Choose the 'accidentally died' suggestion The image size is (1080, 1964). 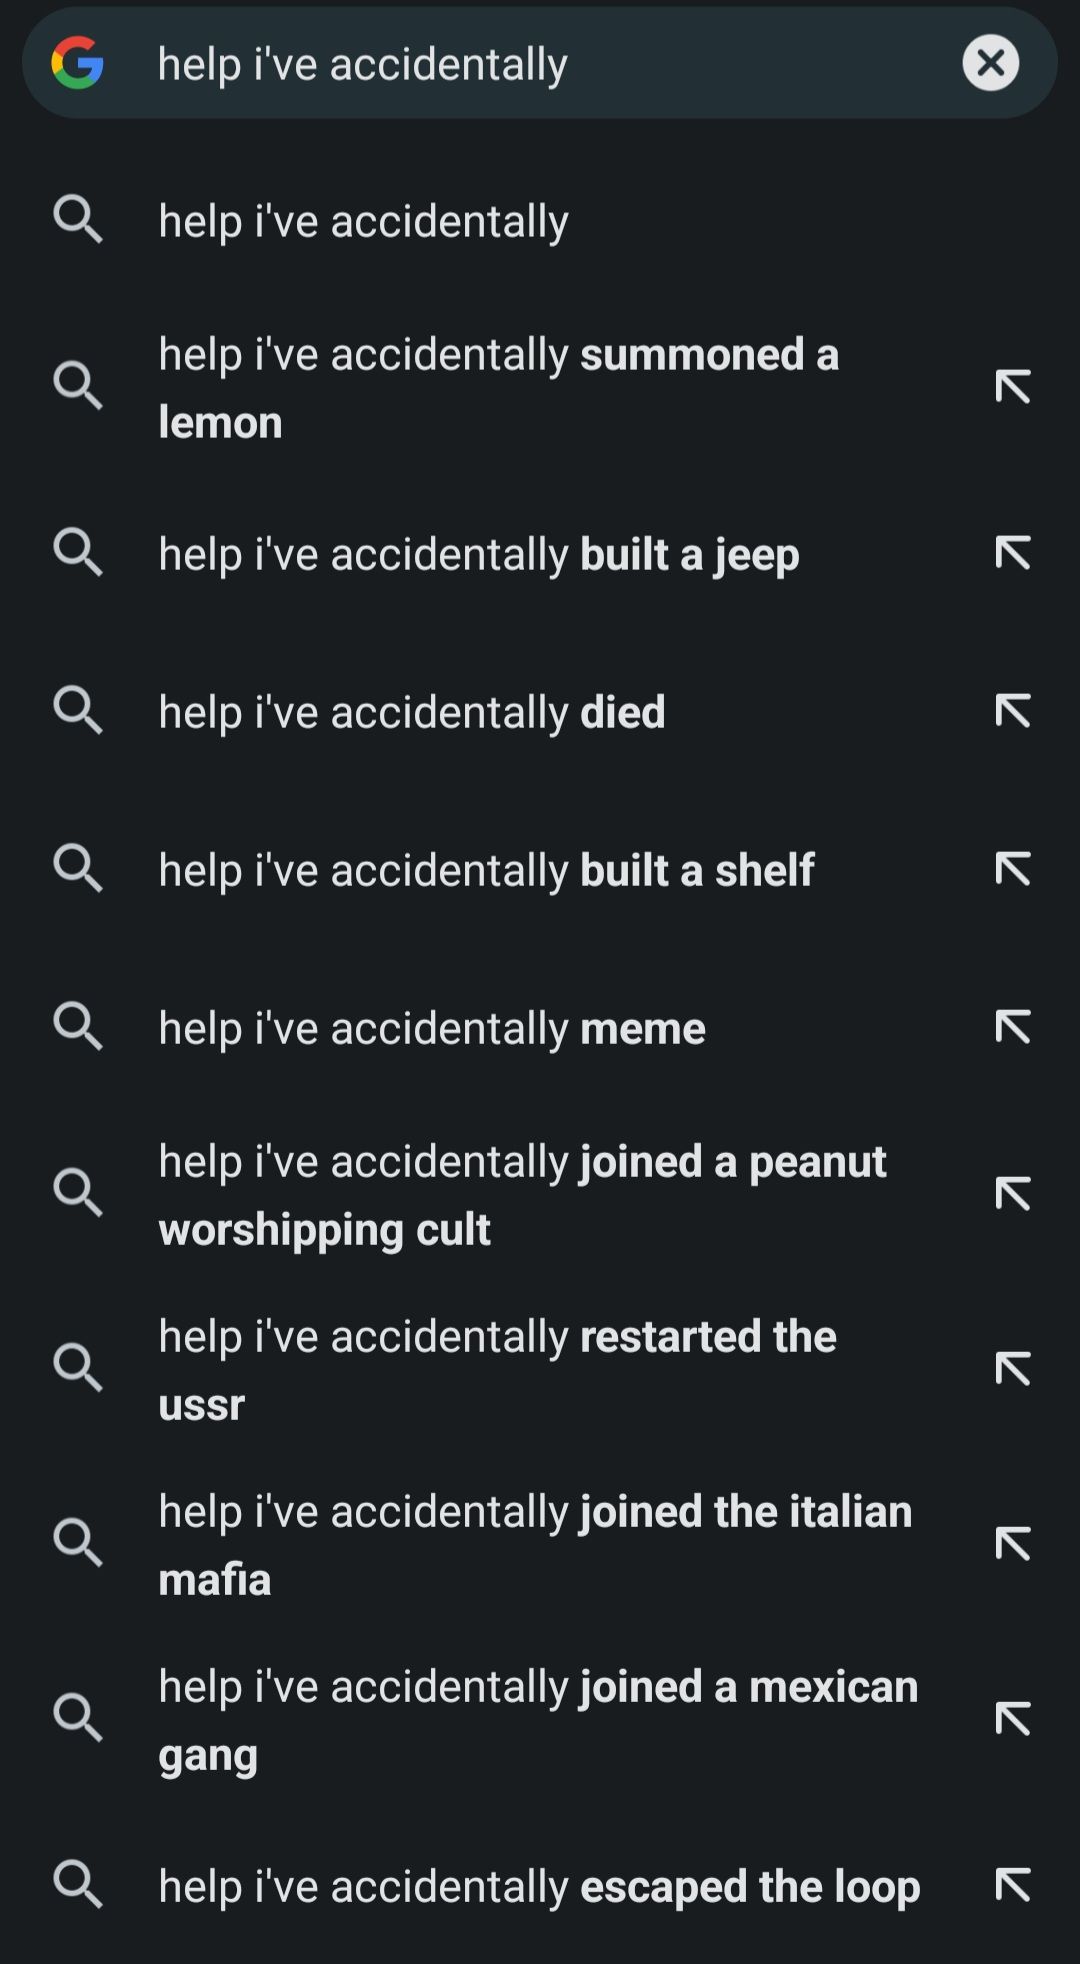411,712
